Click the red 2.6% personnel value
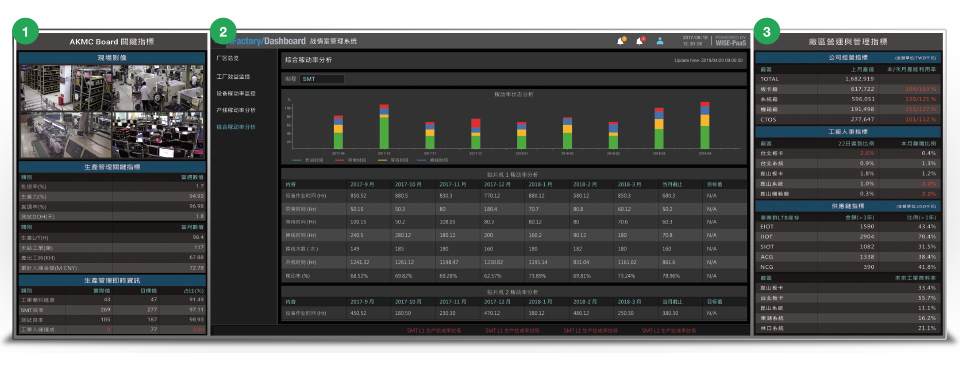The image size is (960, 370). coord(866,153)
